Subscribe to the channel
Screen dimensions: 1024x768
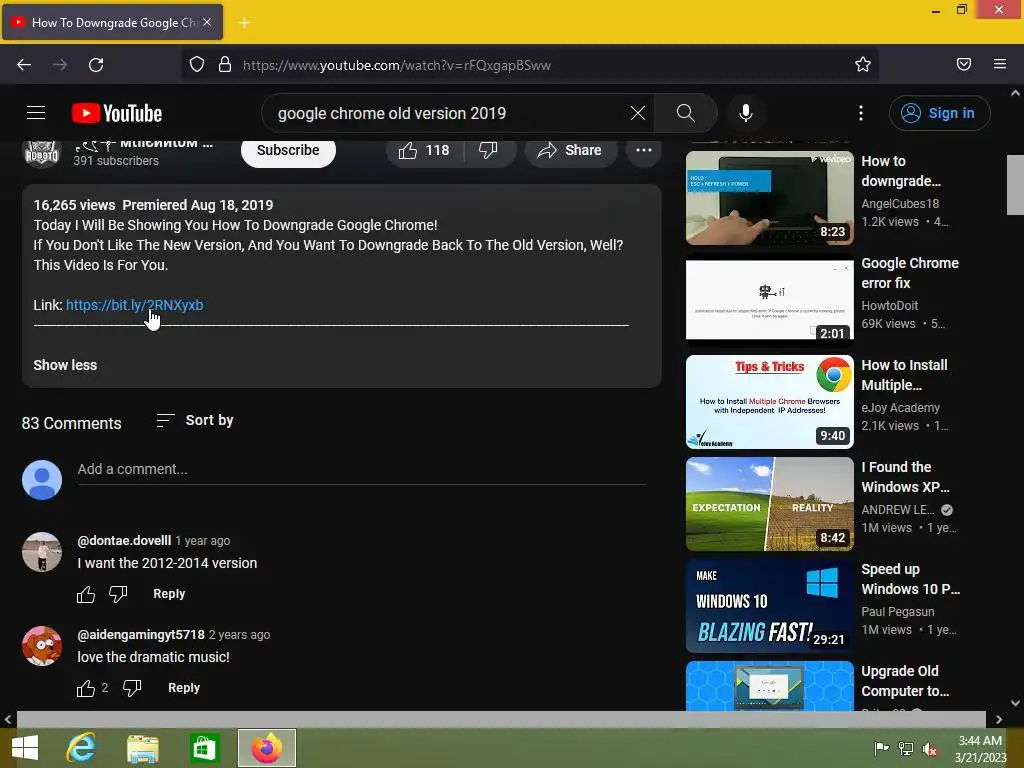[288, 150]
